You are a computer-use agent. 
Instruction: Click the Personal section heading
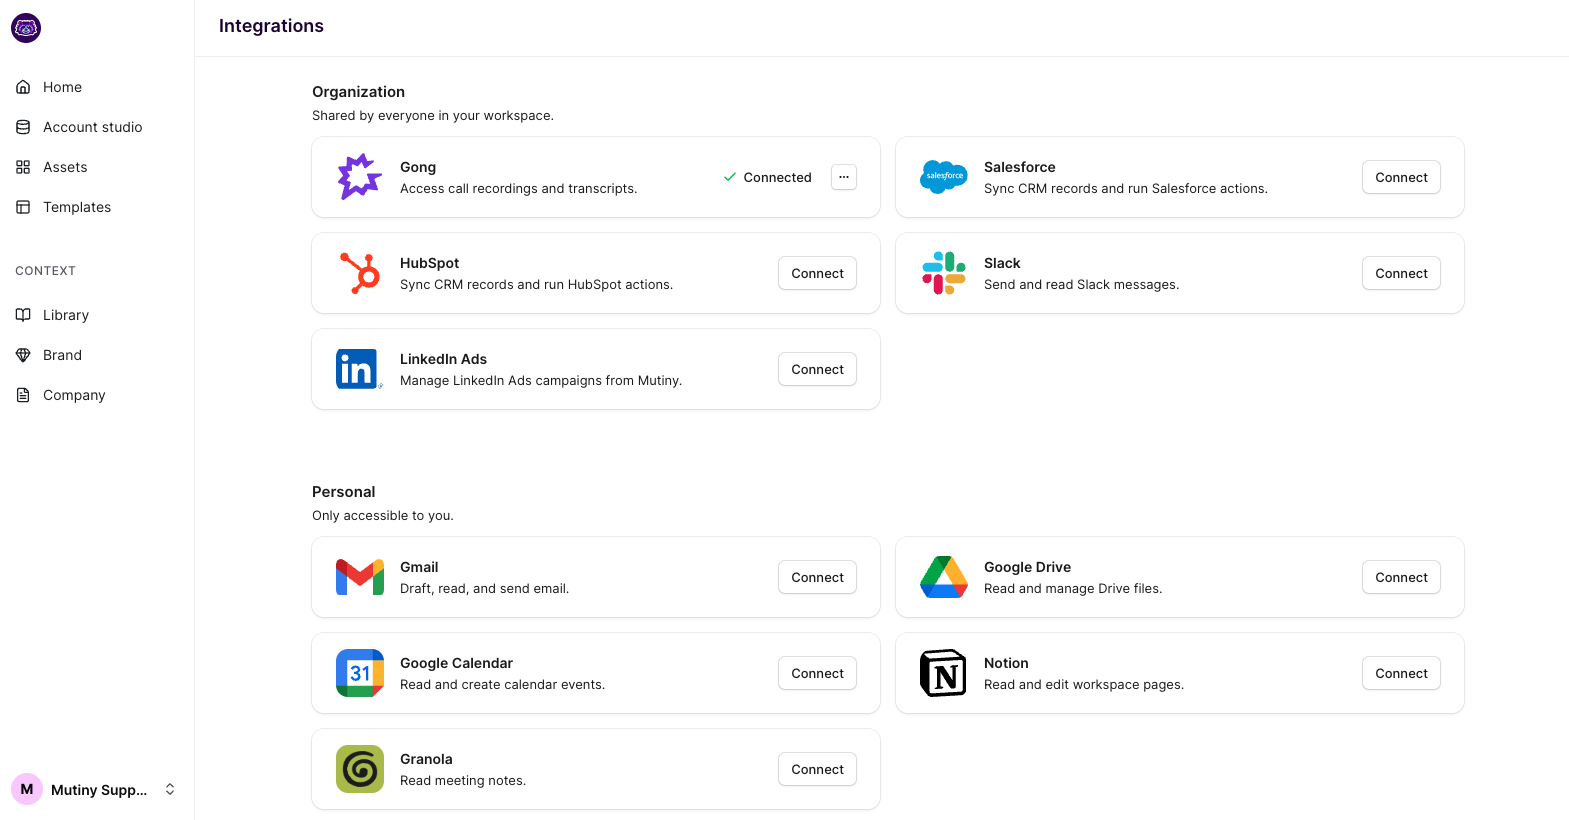[343, 492]
